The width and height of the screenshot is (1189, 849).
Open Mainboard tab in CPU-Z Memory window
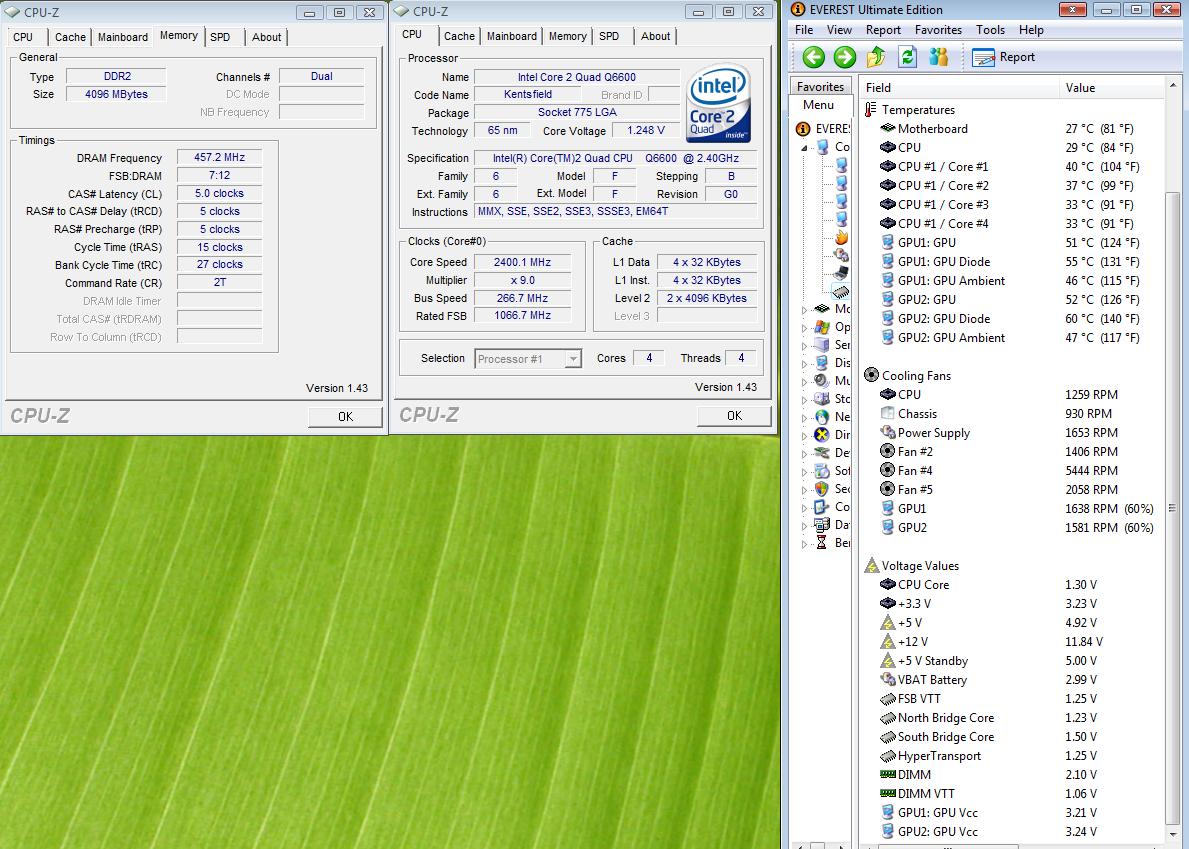coord(123,36)
